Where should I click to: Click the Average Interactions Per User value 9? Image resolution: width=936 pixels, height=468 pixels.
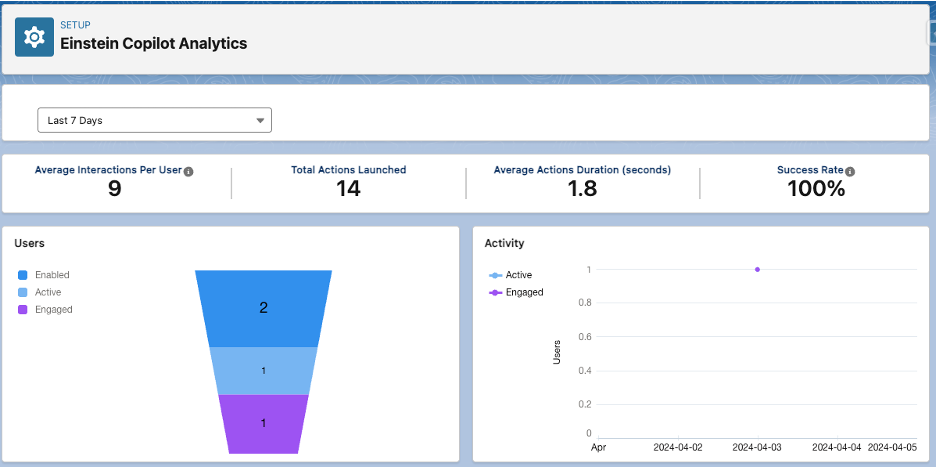pos(115,189)
